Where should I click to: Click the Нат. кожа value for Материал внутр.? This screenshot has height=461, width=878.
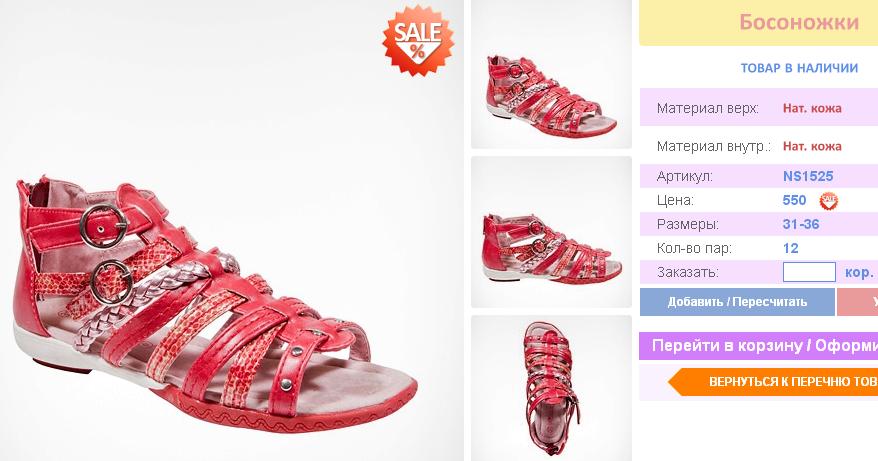(812, 147)
